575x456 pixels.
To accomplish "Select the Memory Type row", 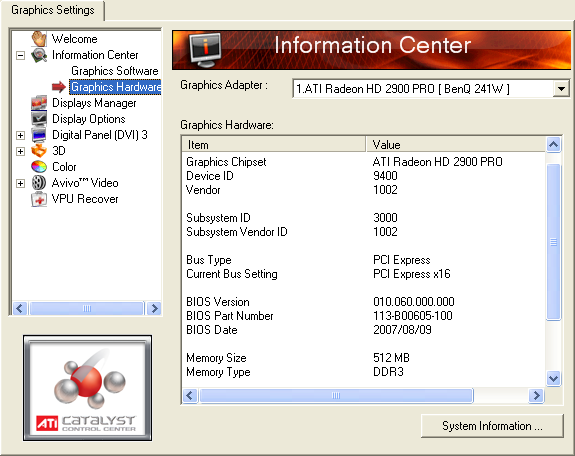I will (x=363, y=372).
